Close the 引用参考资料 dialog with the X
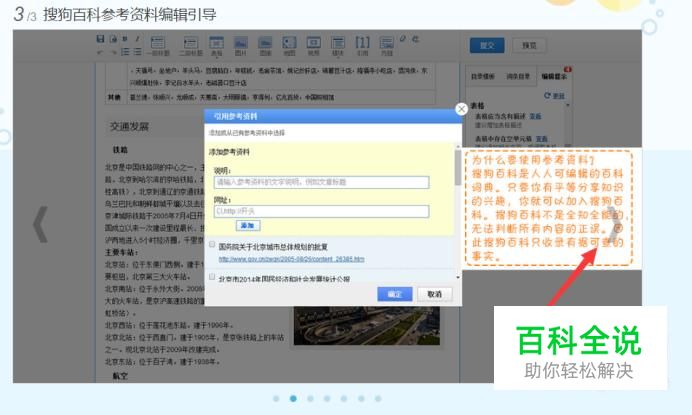692x415 pixels. pyautogui.click(x=461, y=109)
